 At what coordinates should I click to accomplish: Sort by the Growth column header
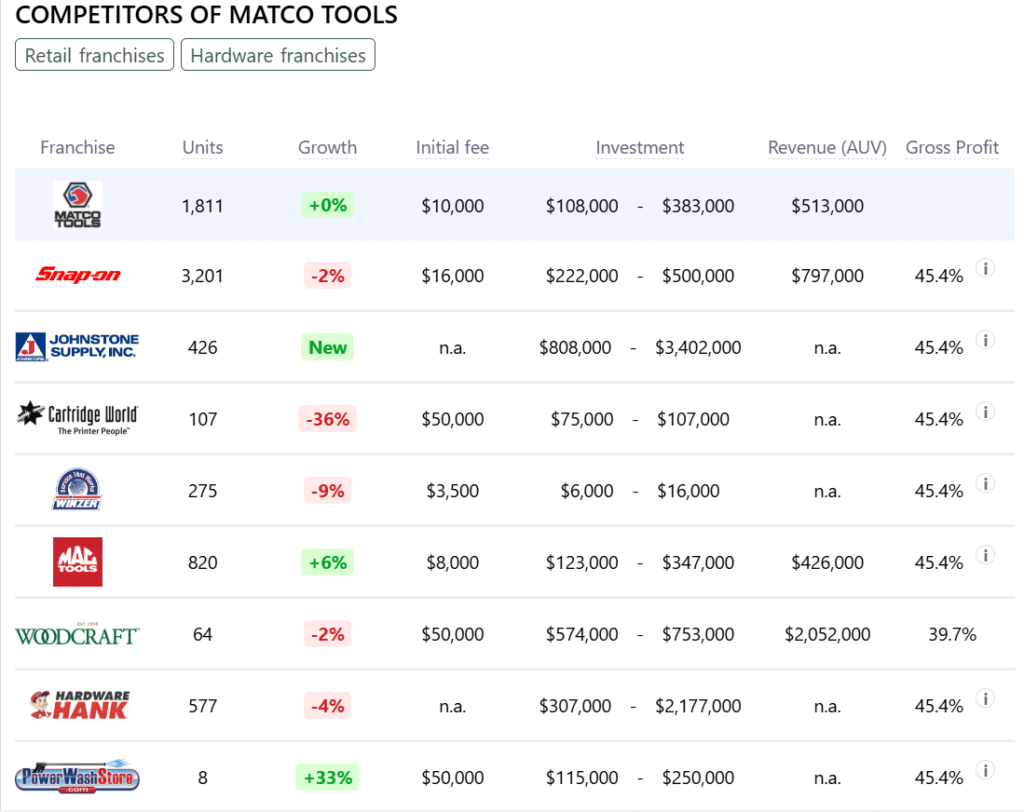[327, 148]
